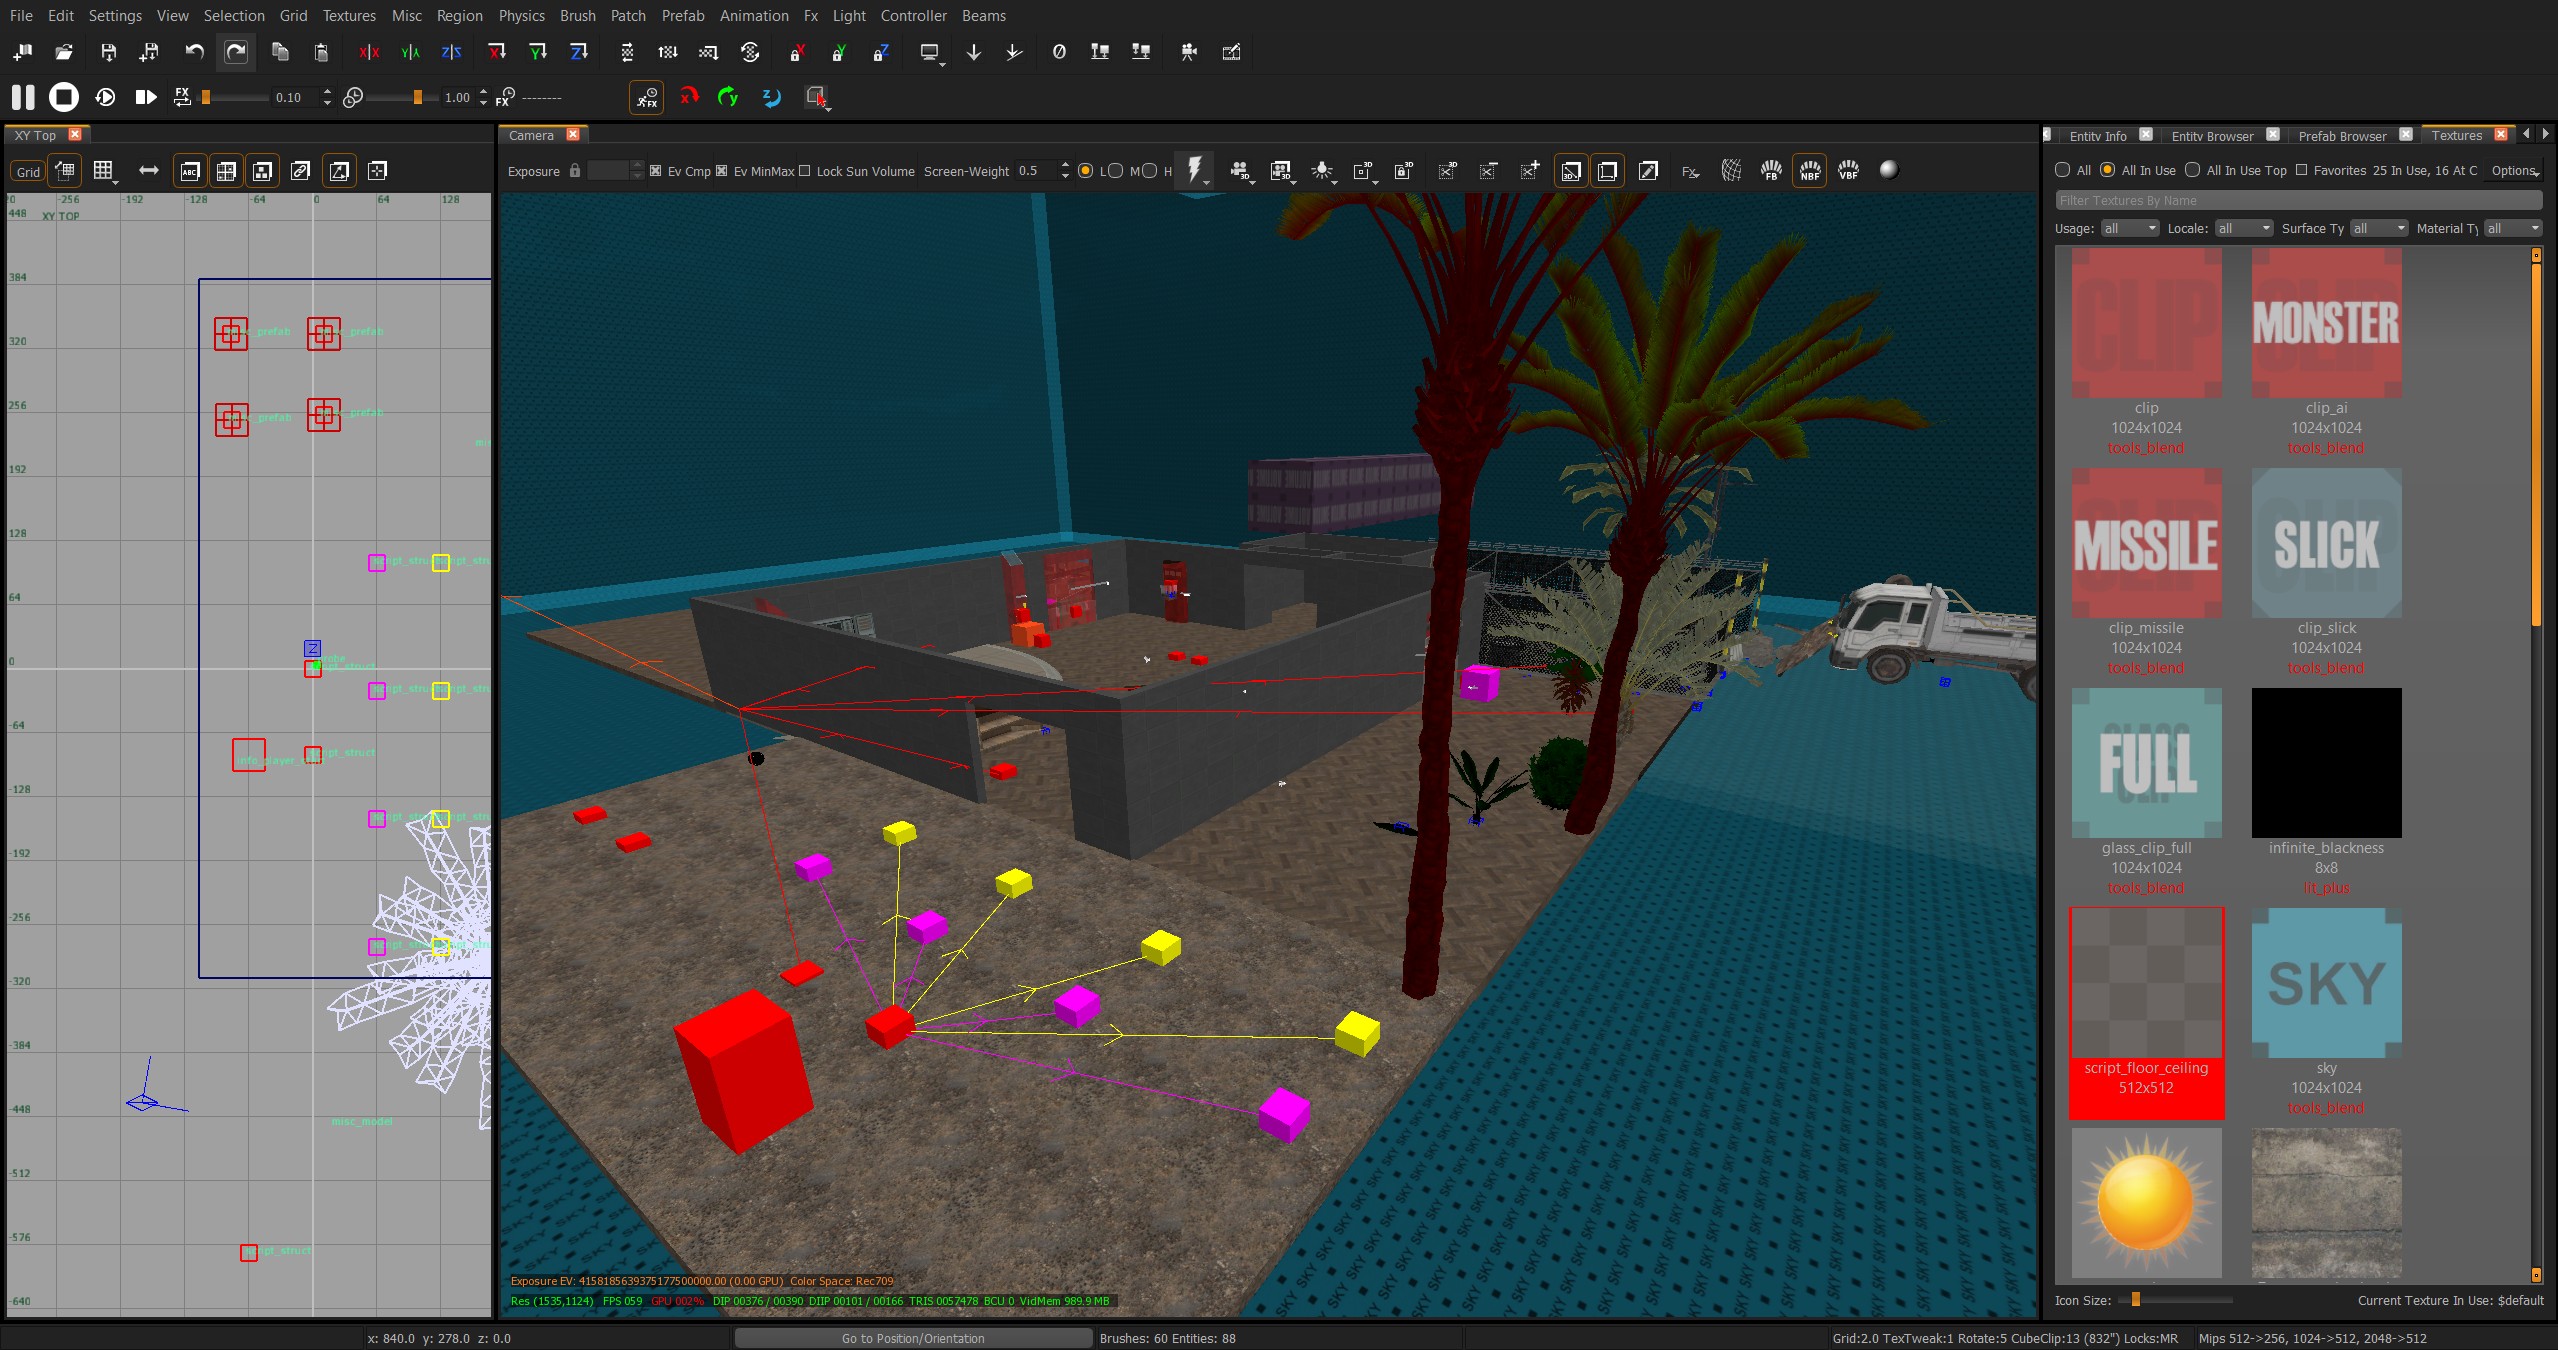Screen dimensions: 2558x1350
Task: Increase the Screen-Weight stepper value
Action: click(x=1064, y=165)
